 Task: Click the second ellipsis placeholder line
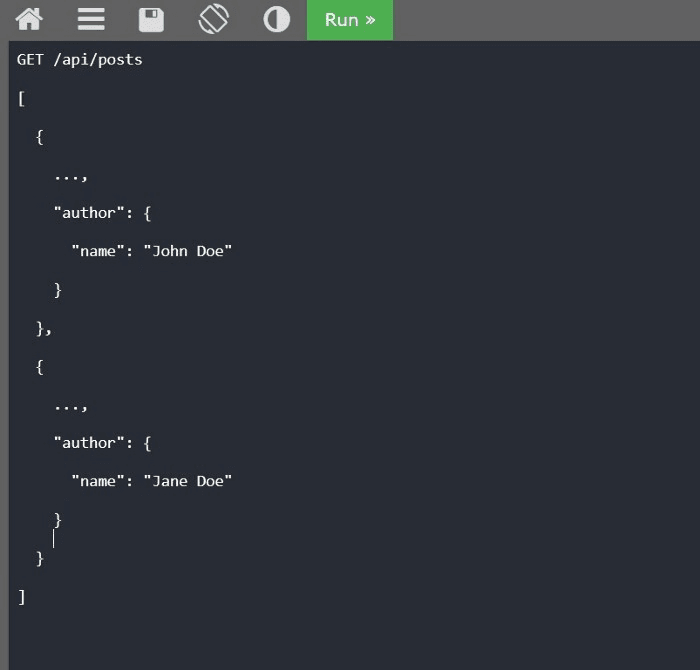(70, 406)
